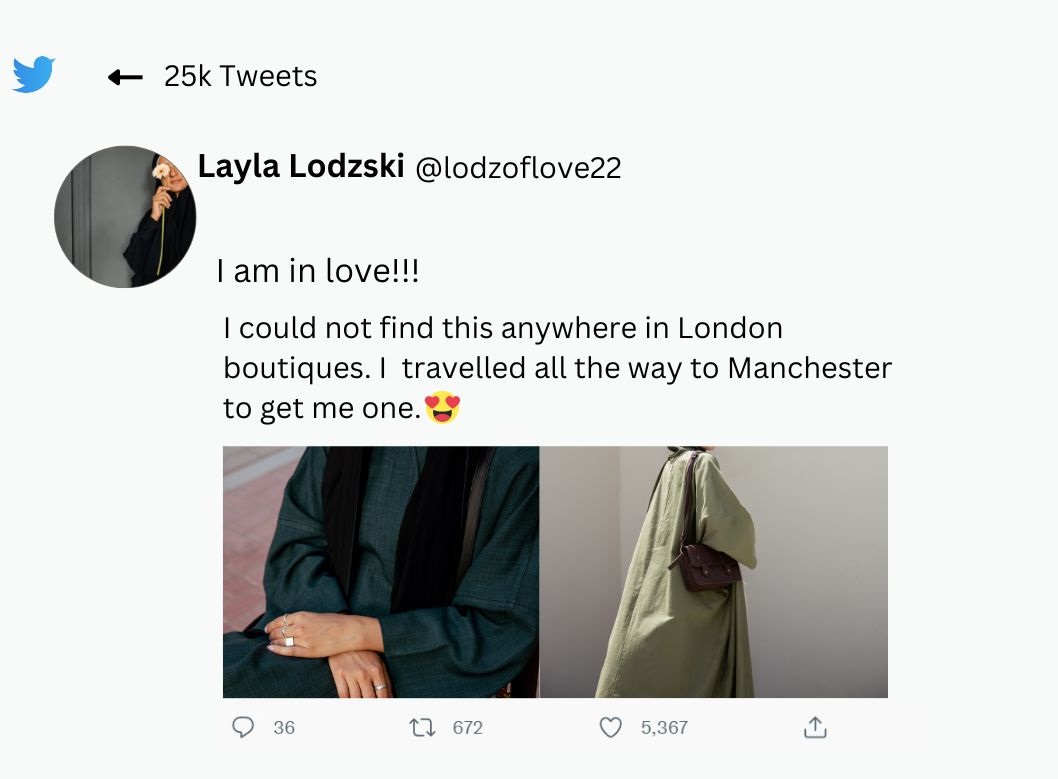Click the back arrow to return
Screen dimensions: 1058x779
point(123,77)
